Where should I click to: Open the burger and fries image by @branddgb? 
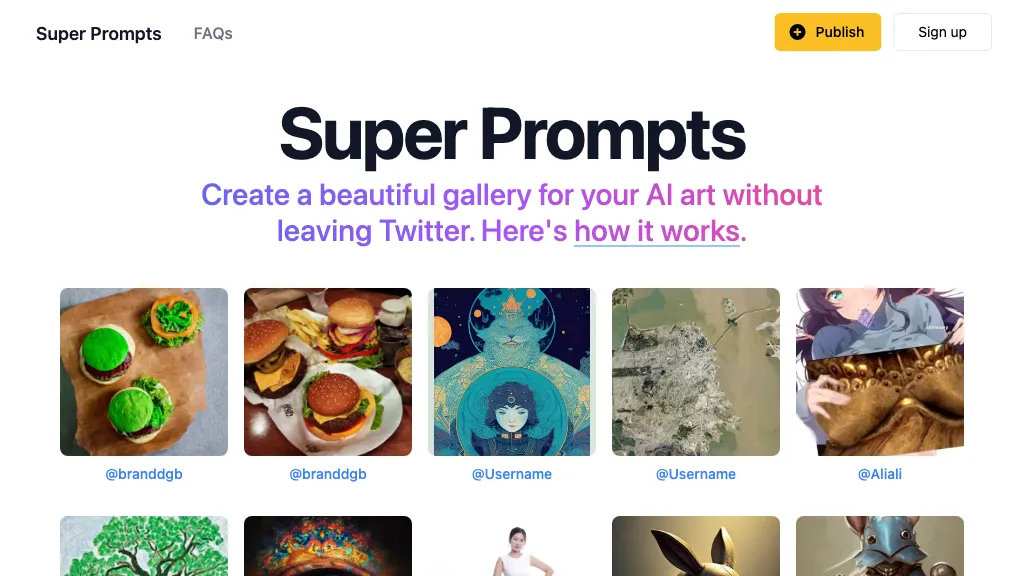328,371
